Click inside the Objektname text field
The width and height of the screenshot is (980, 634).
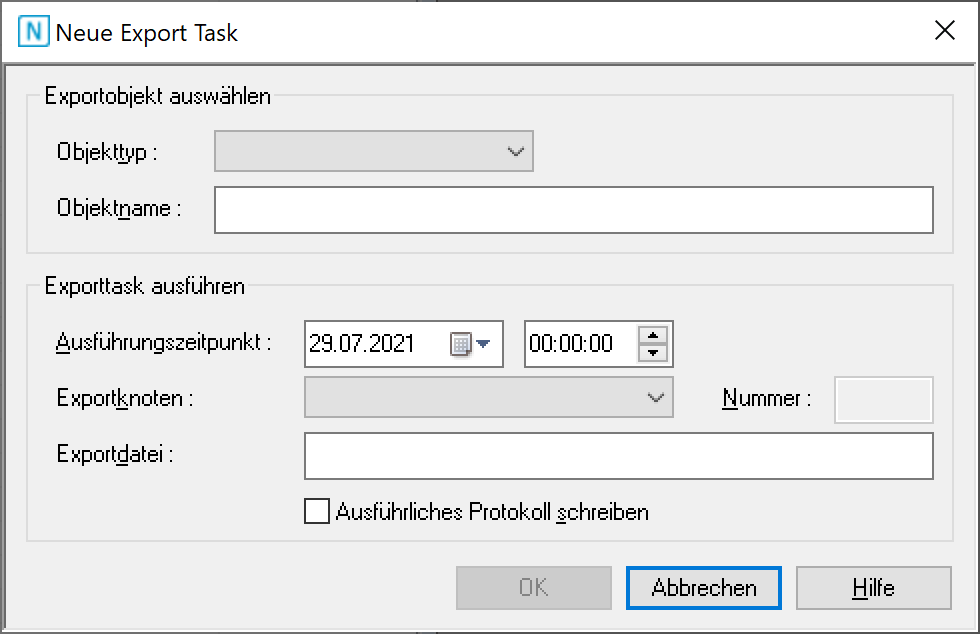pos(573,209)
